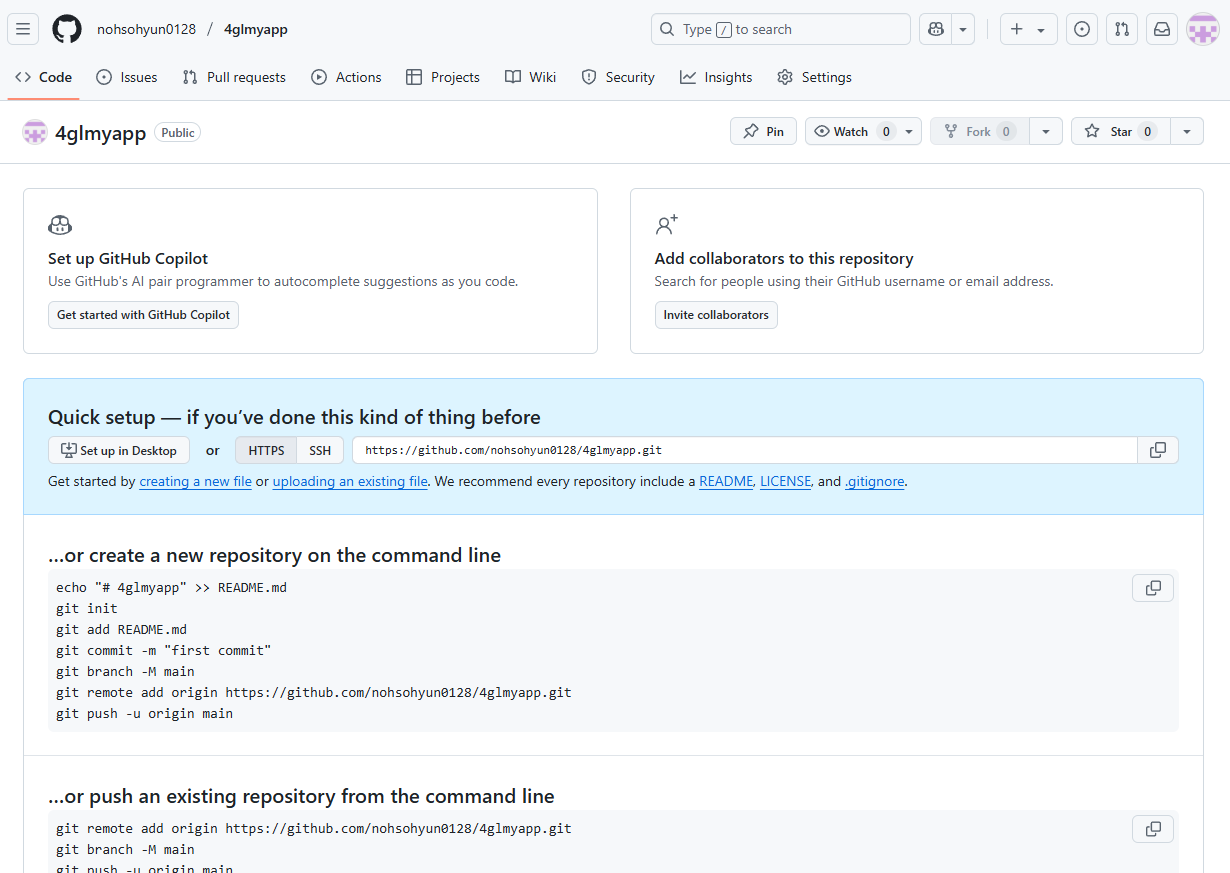This screenshot has width=1230, height=873.
Task: Open Copilot chat icon in header
Action: [936, 29]
